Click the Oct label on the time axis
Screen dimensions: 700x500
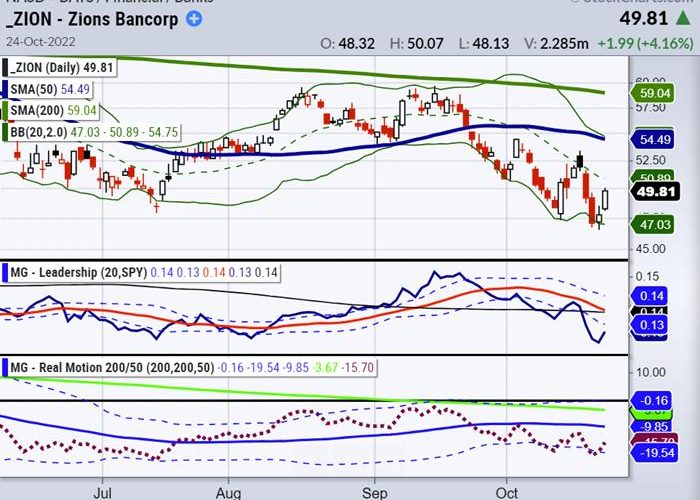coord(507,493)
